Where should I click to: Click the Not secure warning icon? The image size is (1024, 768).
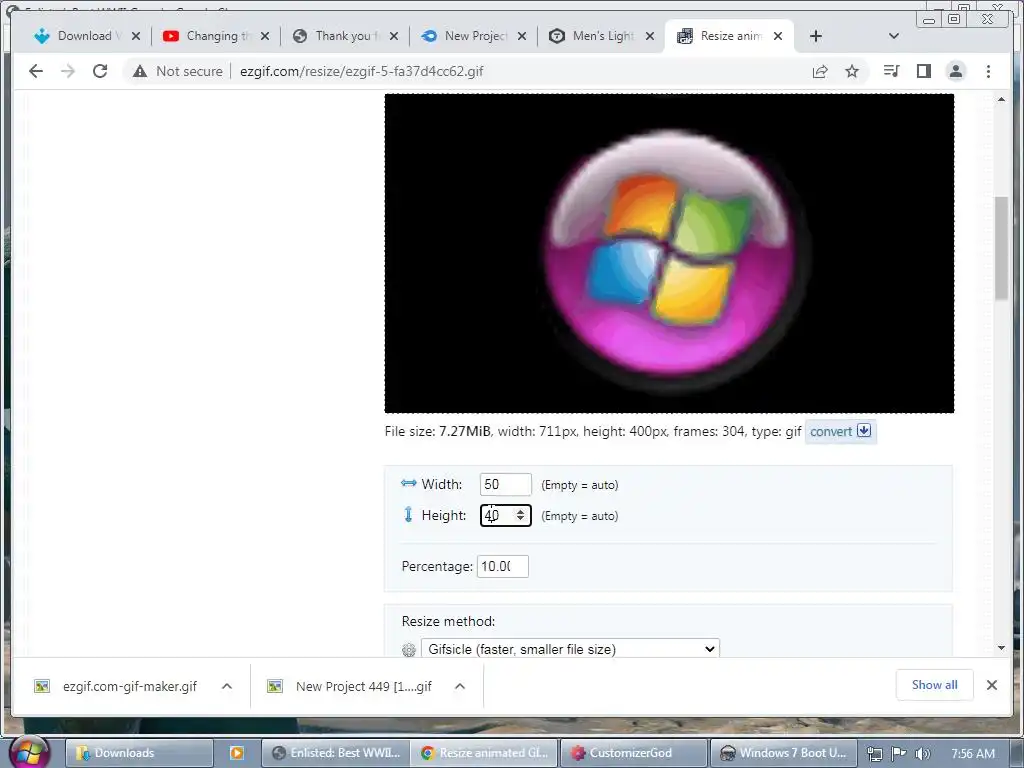pyautogui.click(x=140, y=71)
